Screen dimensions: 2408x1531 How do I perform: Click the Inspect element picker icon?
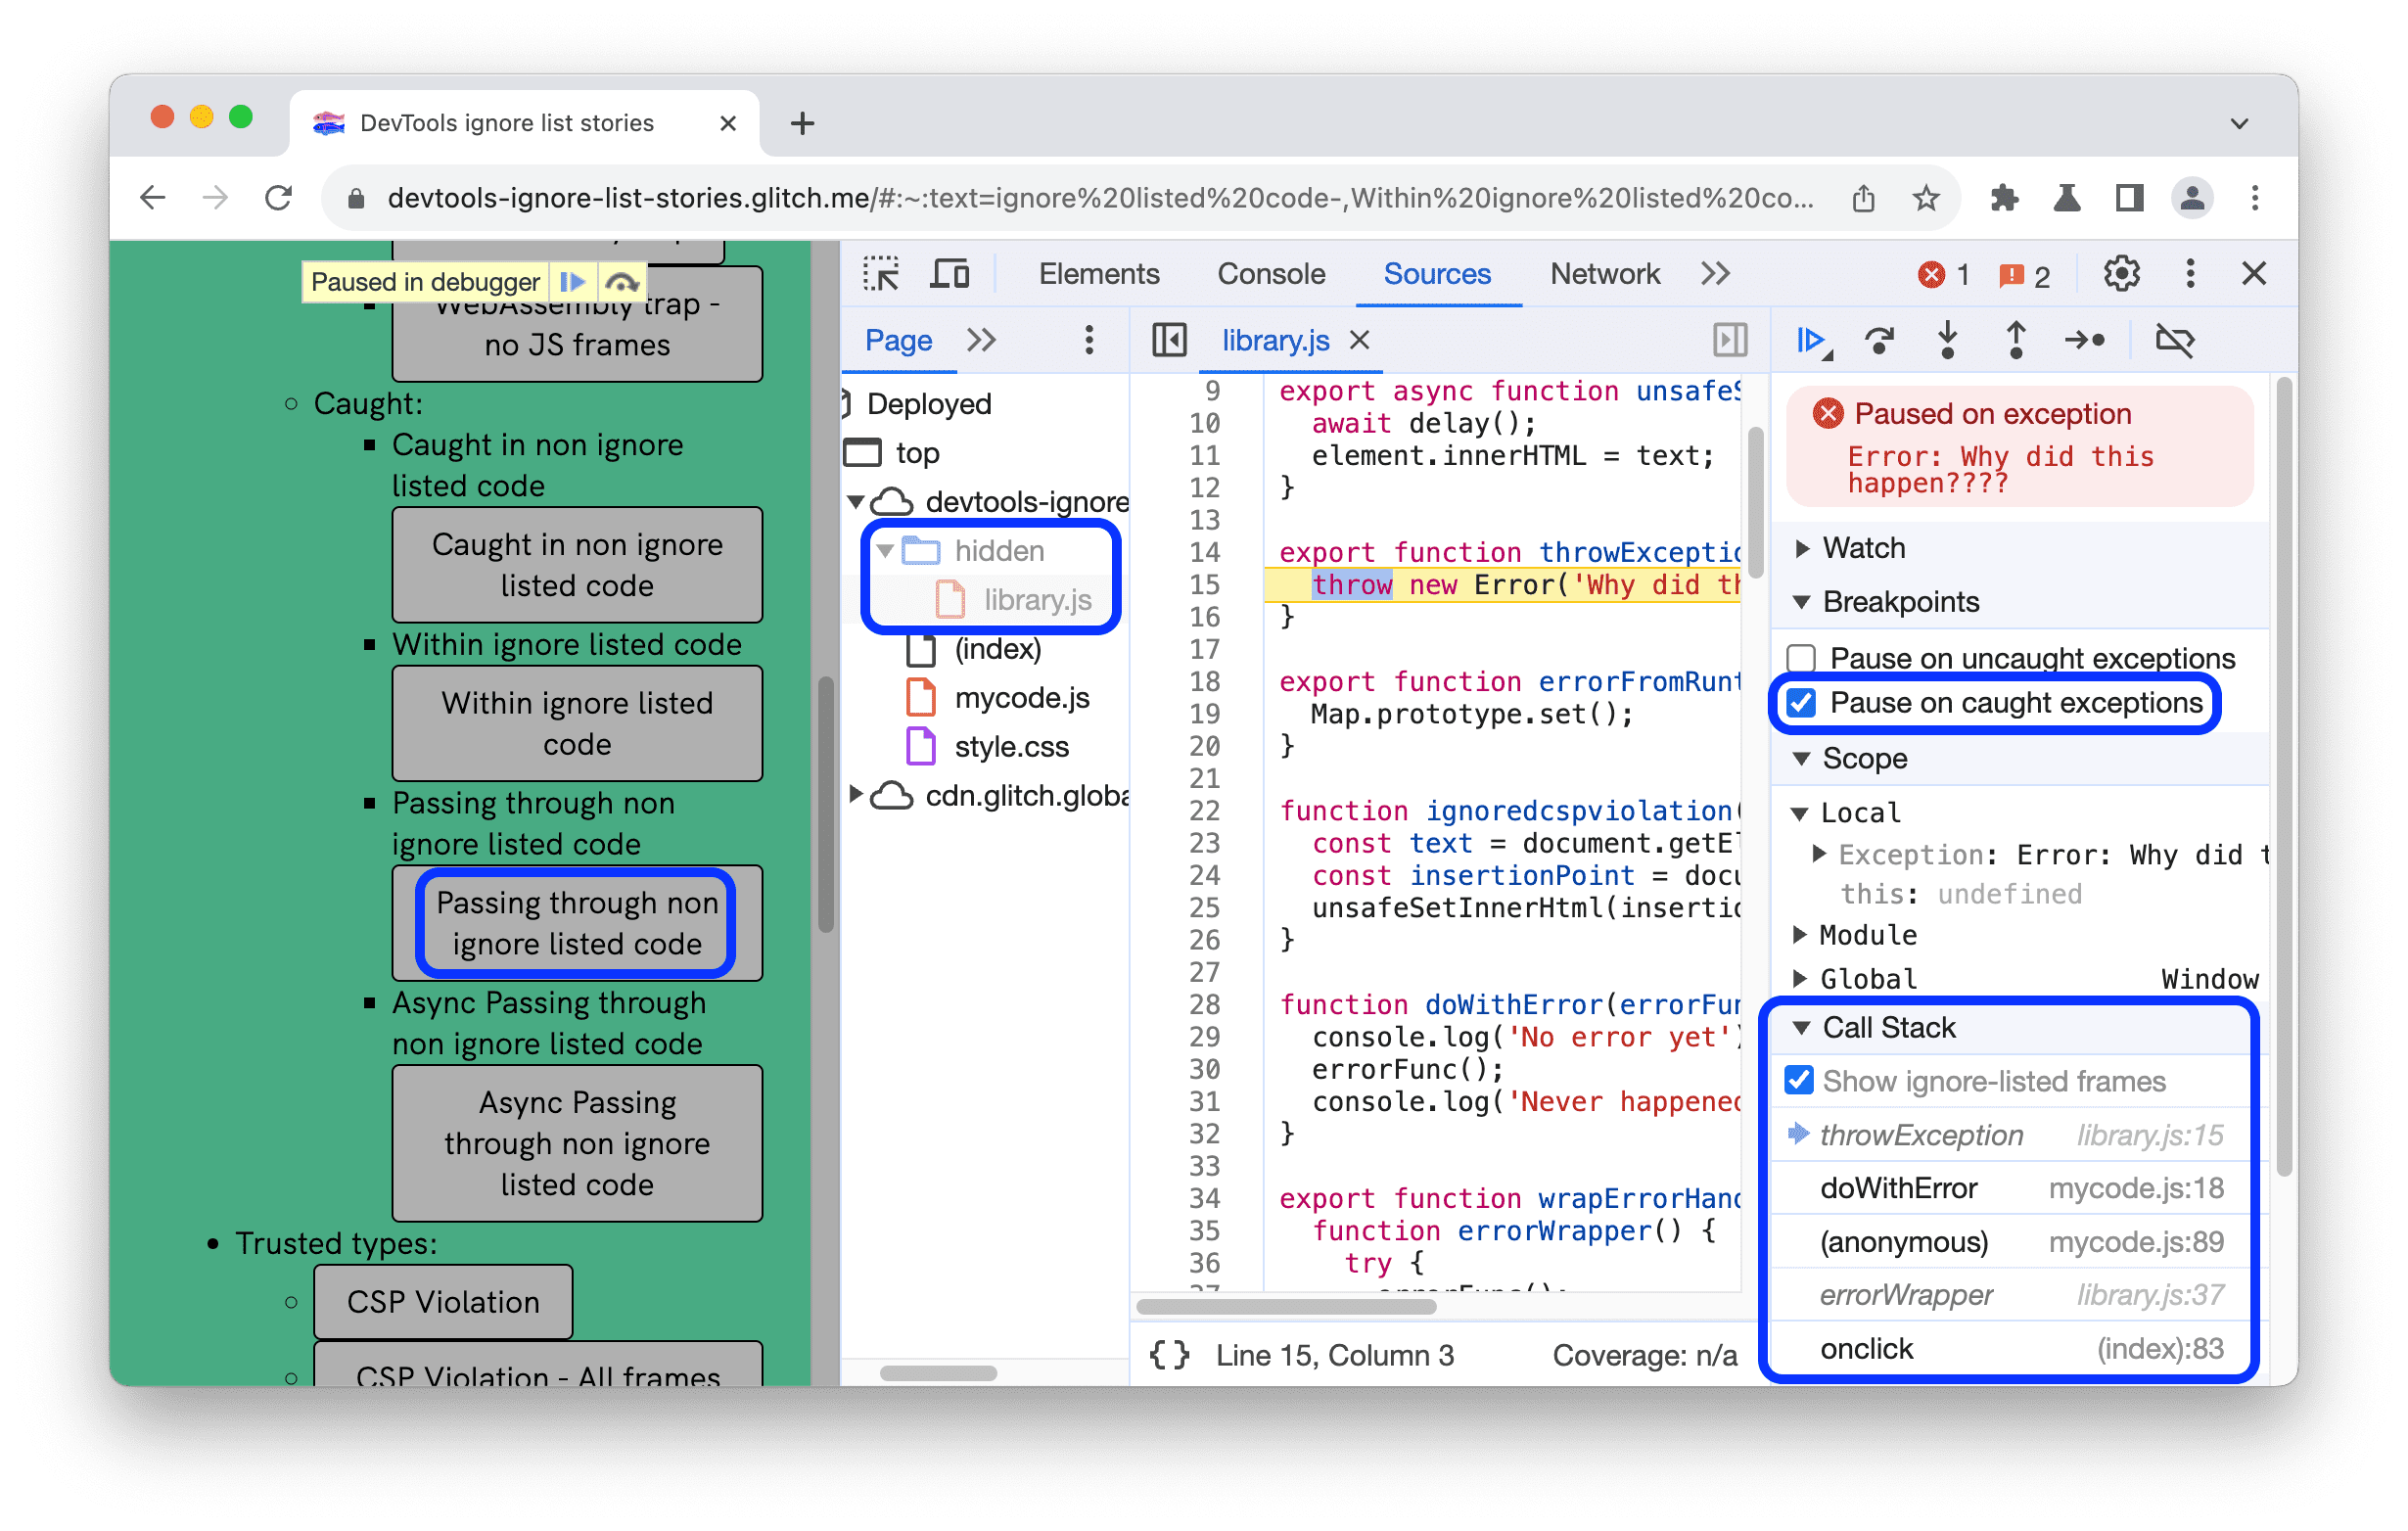[x=881, y=274]
